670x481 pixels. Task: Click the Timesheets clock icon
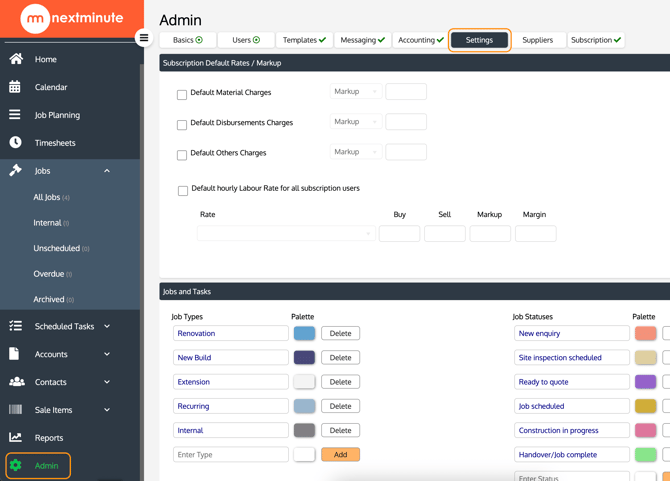[x=15, y=143]
